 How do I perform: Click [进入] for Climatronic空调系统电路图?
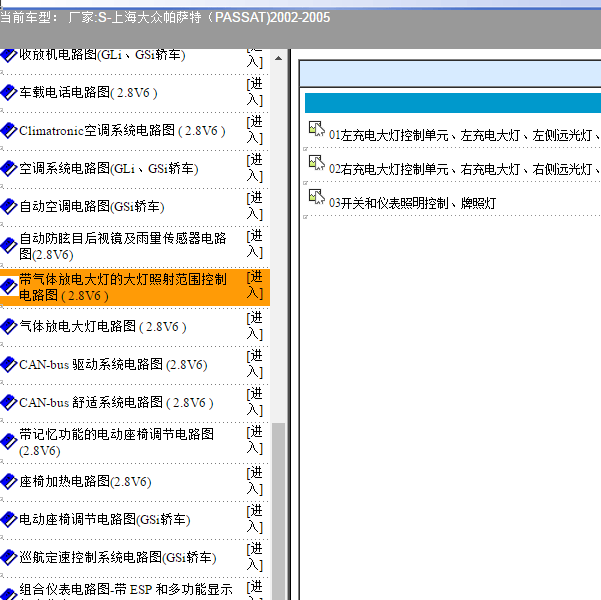(x=255, y=130)
